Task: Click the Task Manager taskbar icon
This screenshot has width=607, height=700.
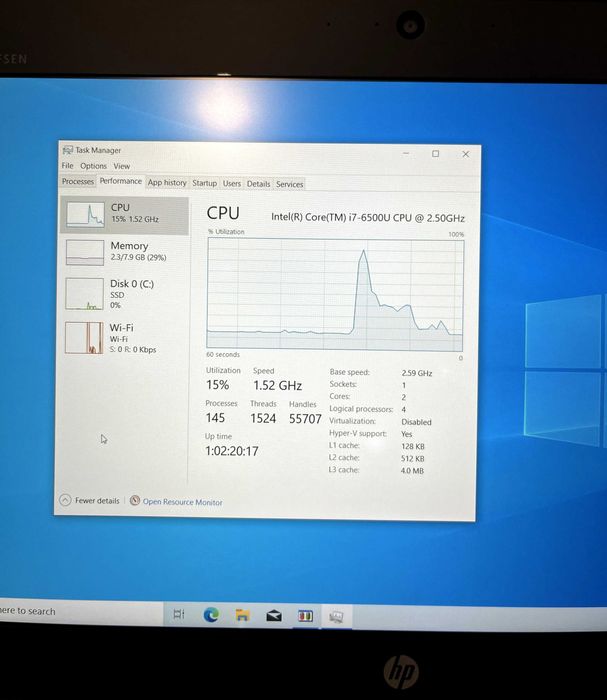Action: (x=336, y=617)
